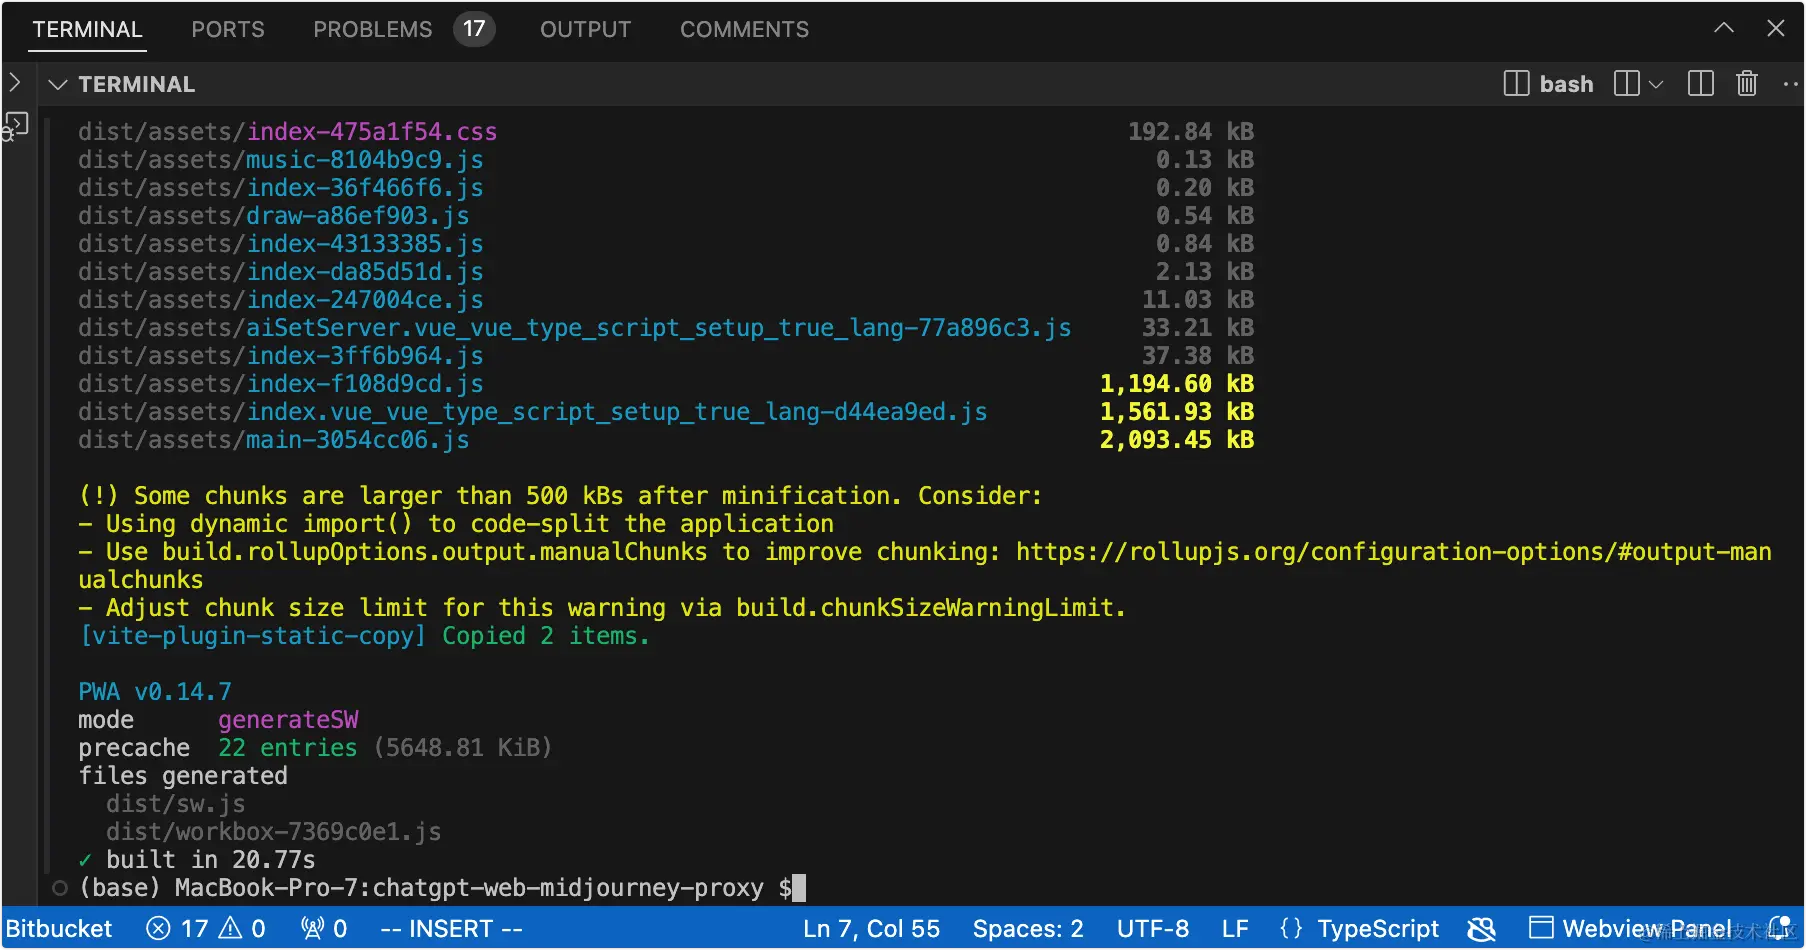Open the PORTS tab
The width and height of the screenshot is (1806, 950).
tap(228, 30)
